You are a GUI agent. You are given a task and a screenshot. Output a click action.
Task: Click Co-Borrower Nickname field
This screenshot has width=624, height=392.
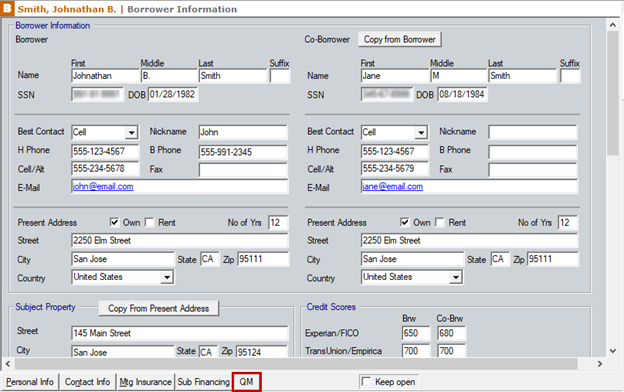click(533, 132)
